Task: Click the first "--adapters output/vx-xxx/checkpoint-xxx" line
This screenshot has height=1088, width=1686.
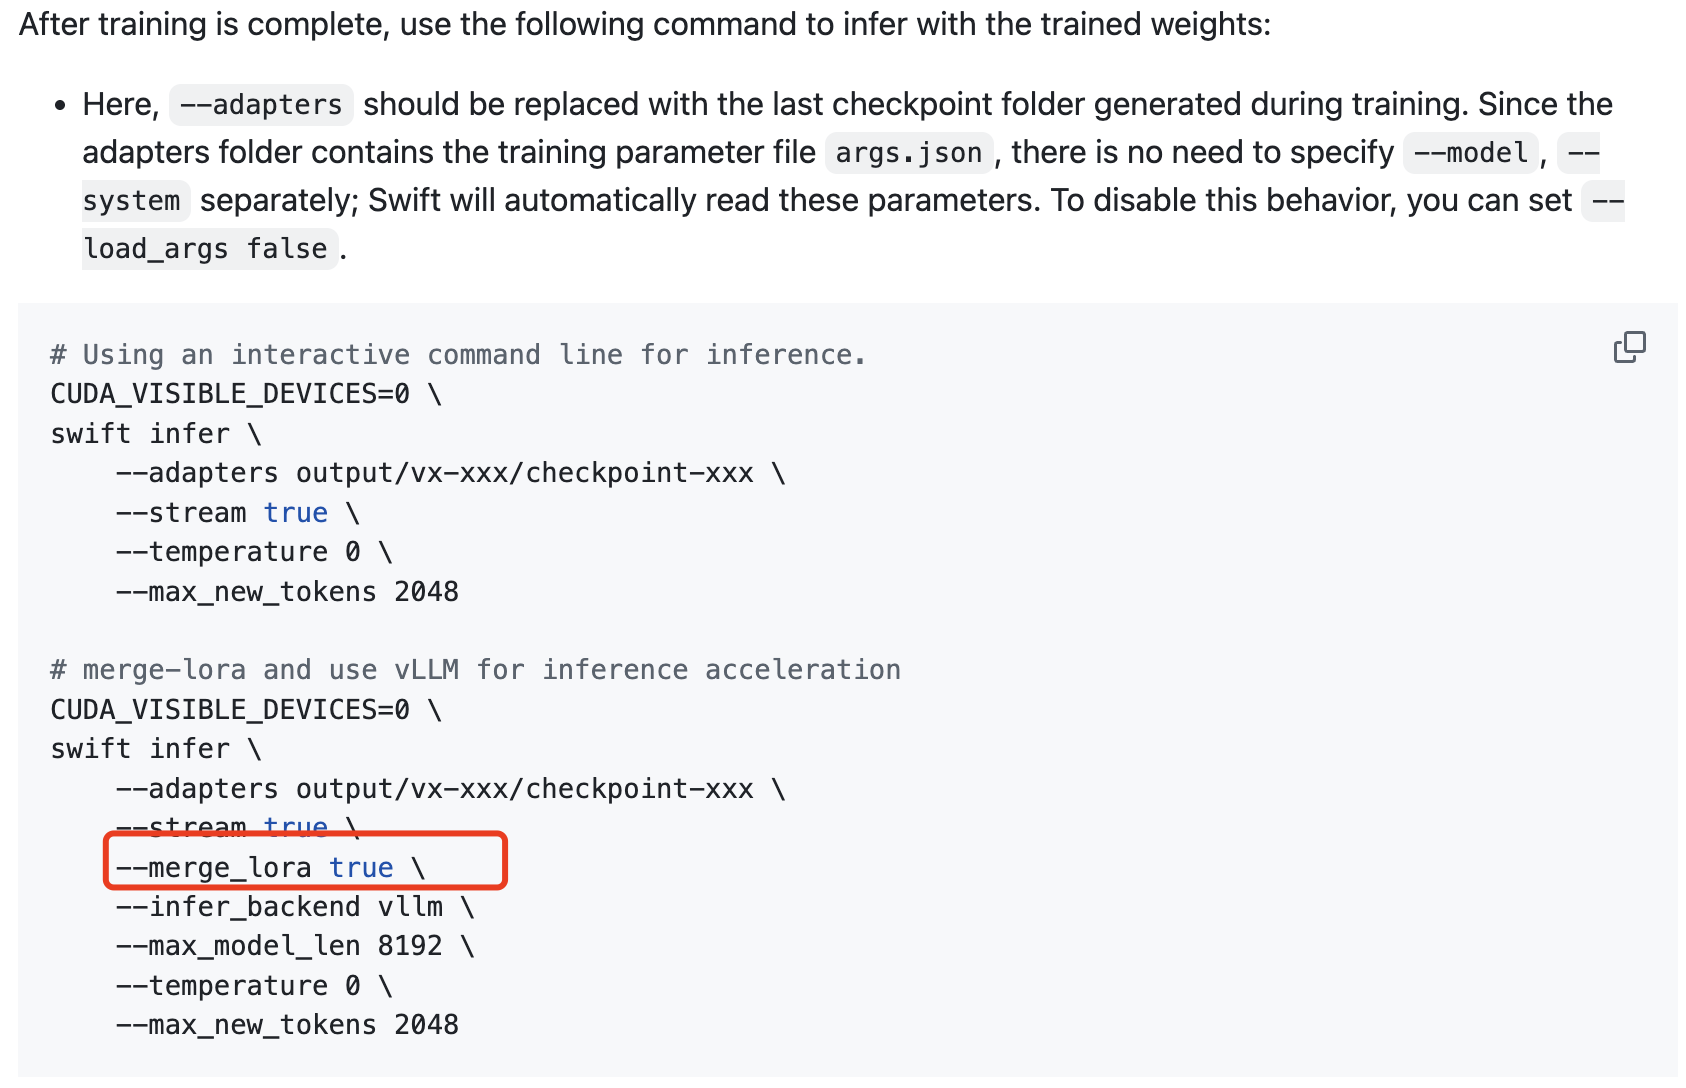Action: 450,473
